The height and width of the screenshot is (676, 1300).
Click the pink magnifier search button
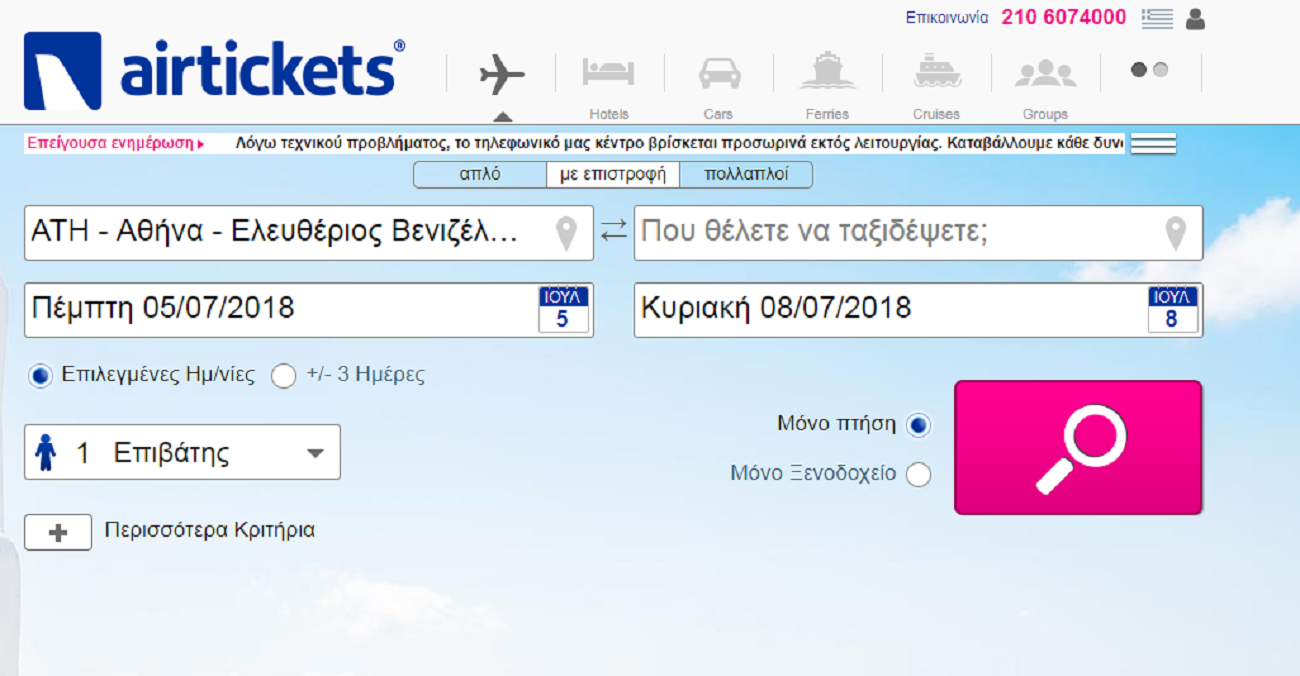click(1078, 447)
